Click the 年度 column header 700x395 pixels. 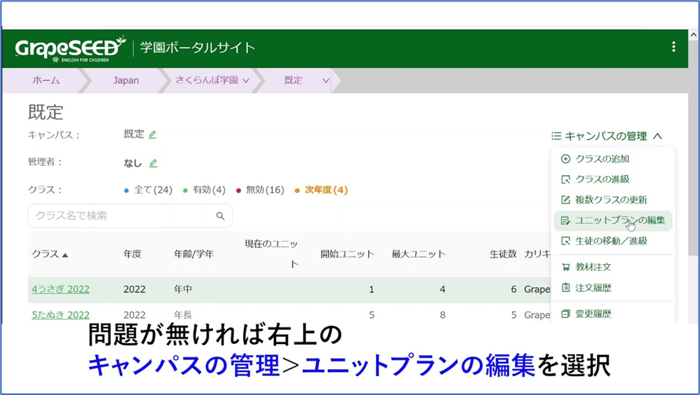pyautogui.click(x=133, y=254)
